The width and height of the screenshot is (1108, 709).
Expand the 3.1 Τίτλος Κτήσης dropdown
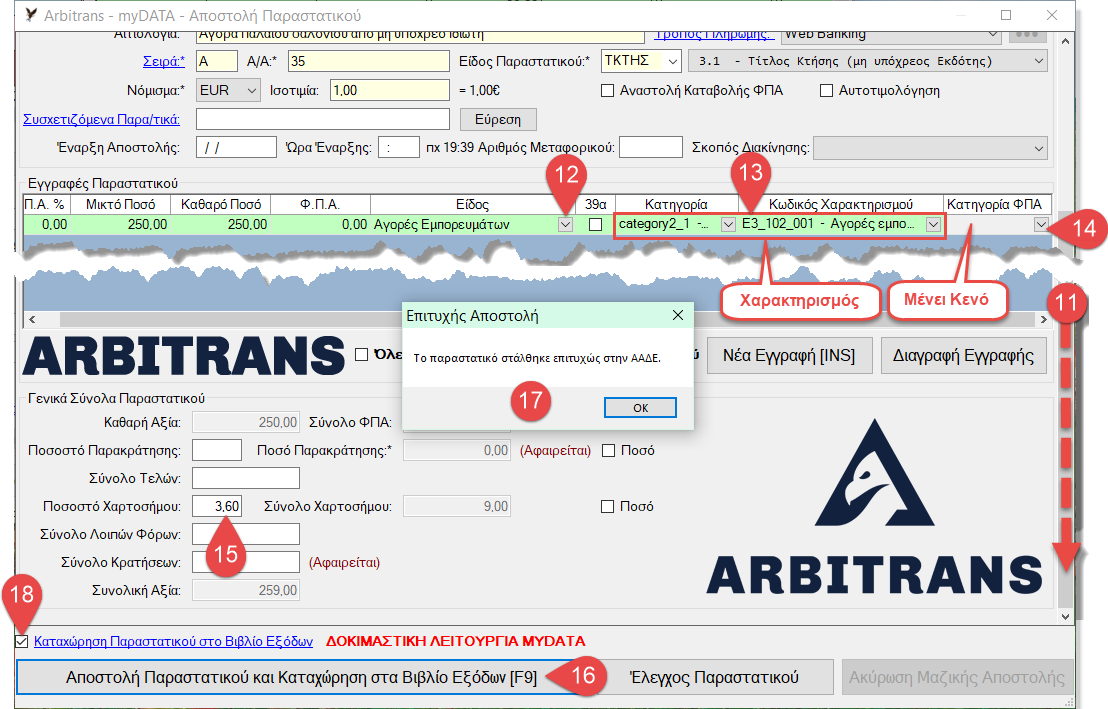1038,61
